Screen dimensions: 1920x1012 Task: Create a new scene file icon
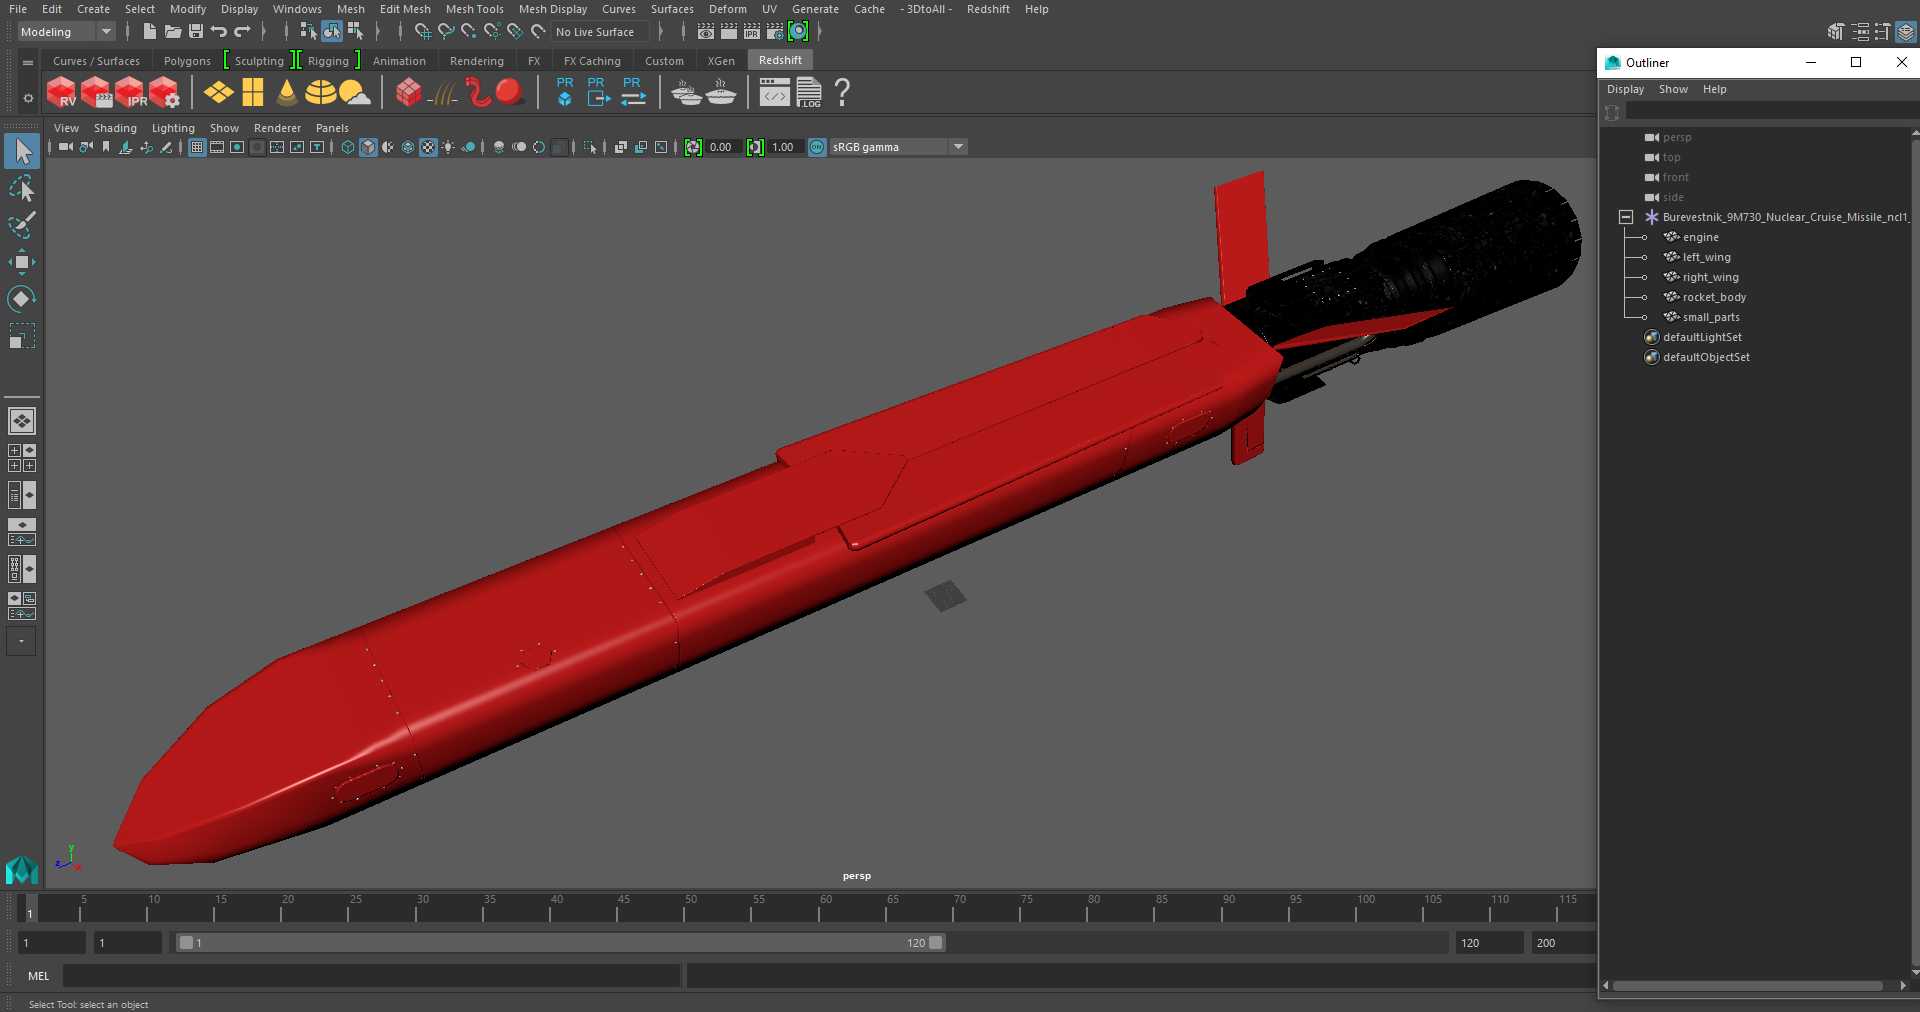pos(149,32)
